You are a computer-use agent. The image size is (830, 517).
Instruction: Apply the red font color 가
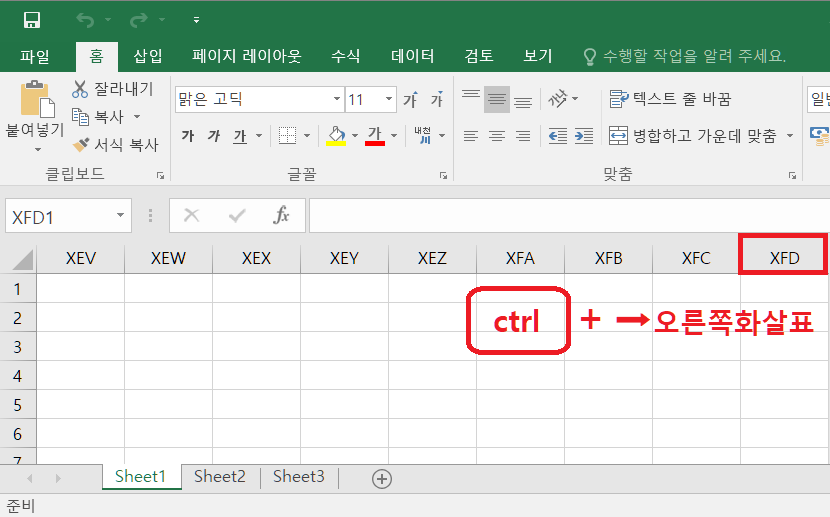pos(375,136)
